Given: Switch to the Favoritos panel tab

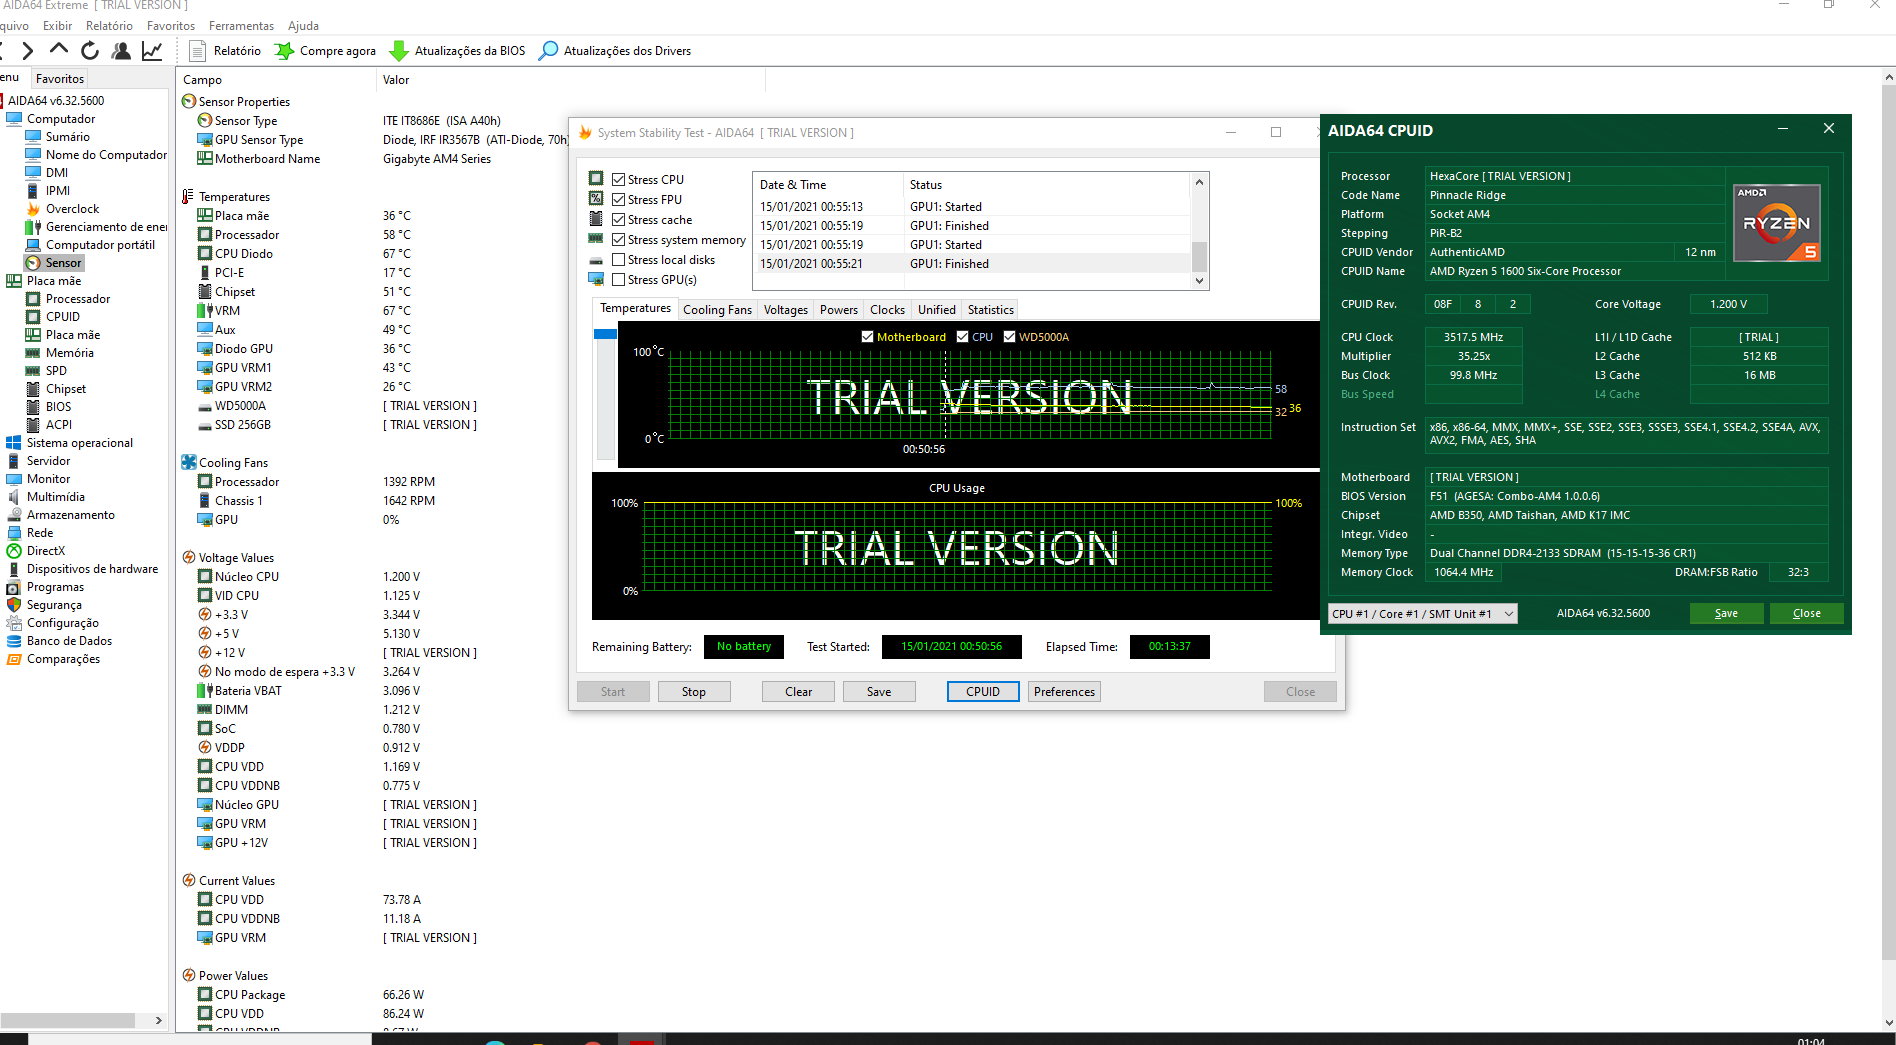Looking at the screenshot, I should pyautogui.click(x=60, y=79).
